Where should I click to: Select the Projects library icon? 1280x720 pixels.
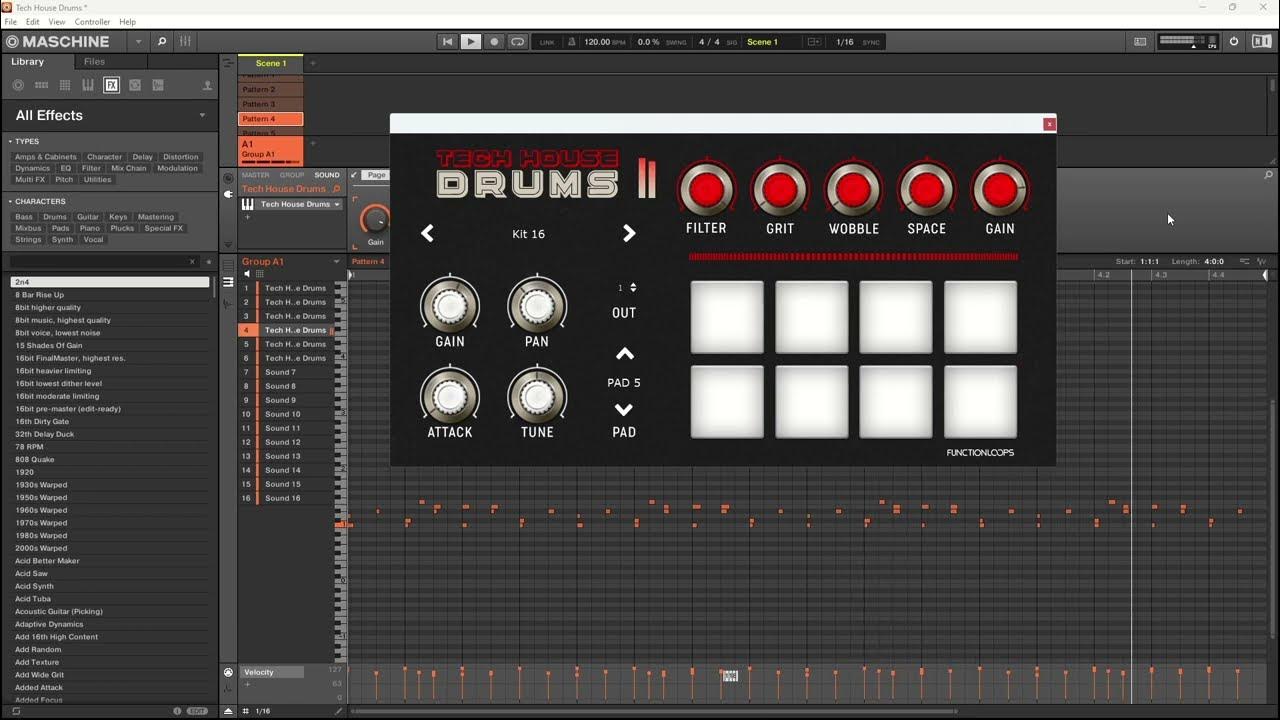pos(18,86)
